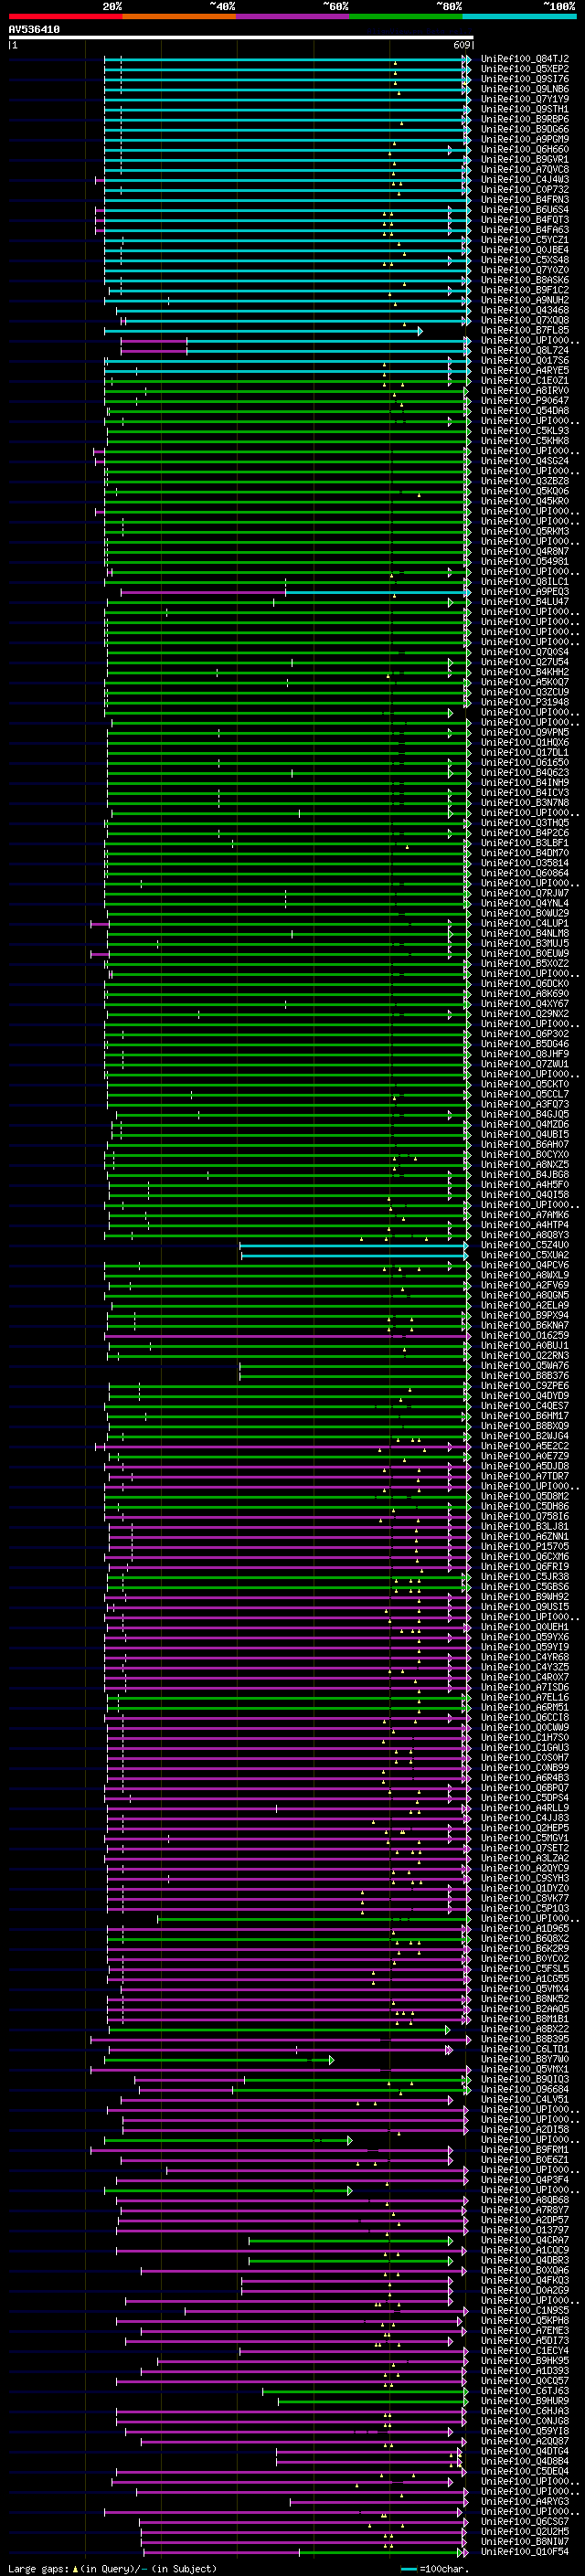The width and height of the screenshot is (585, 2576).
Task: Open hit UniRef100_Q0JBE4
Action: tap(525, 250)
